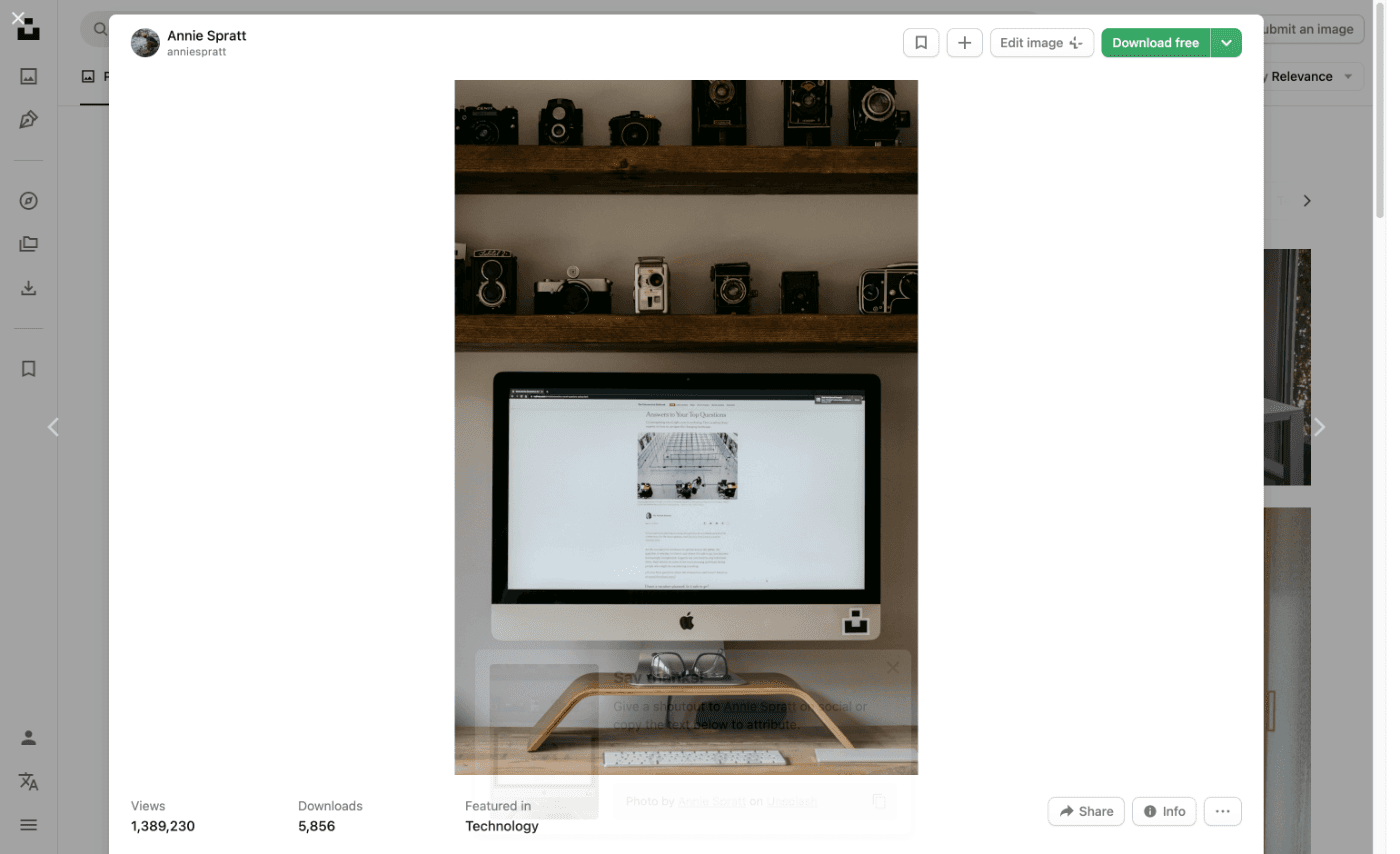Open the hamburger menu in sidebar
The height and width of the screenshot is (854, 1400).
click(29, 825)
